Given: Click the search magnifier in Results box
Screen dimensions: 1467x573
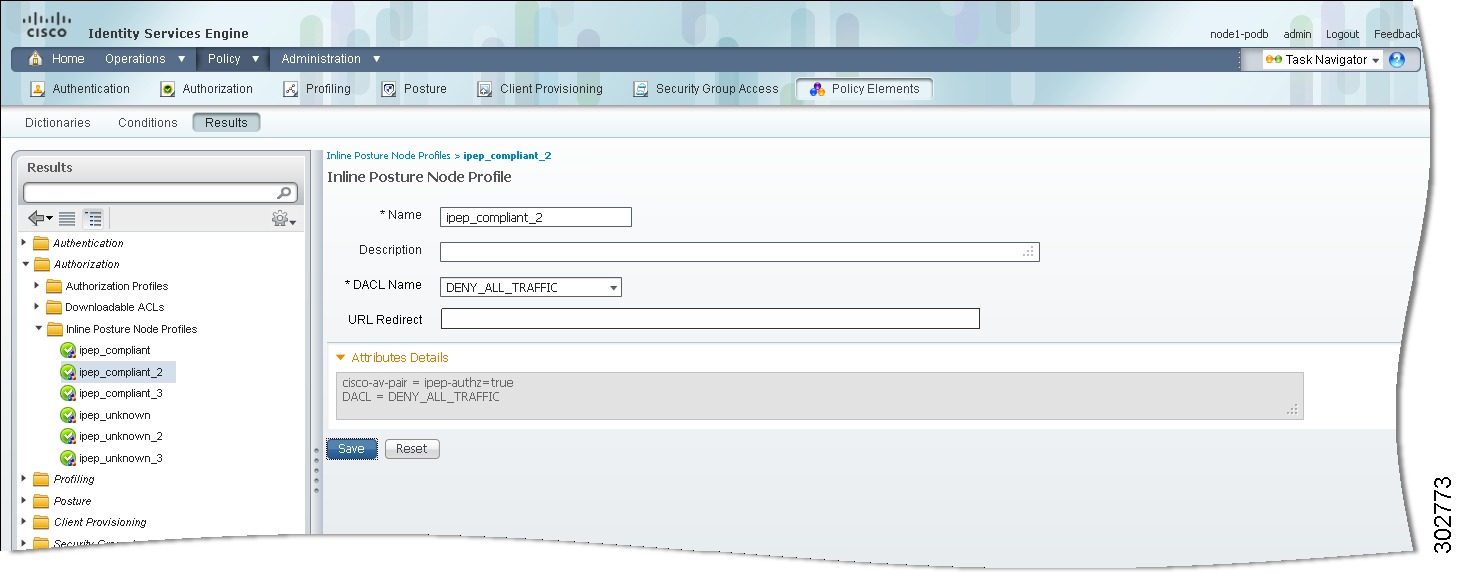Looking at the screenshot, I should 285,193.
